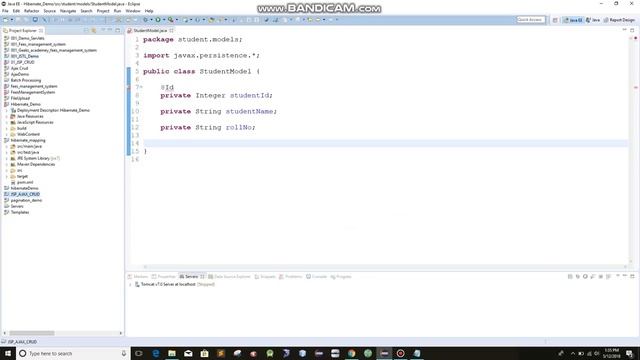This screenshot has height=360, width=640.
Task: Open the Mail app from the taskbar
Action: (188, 353)
